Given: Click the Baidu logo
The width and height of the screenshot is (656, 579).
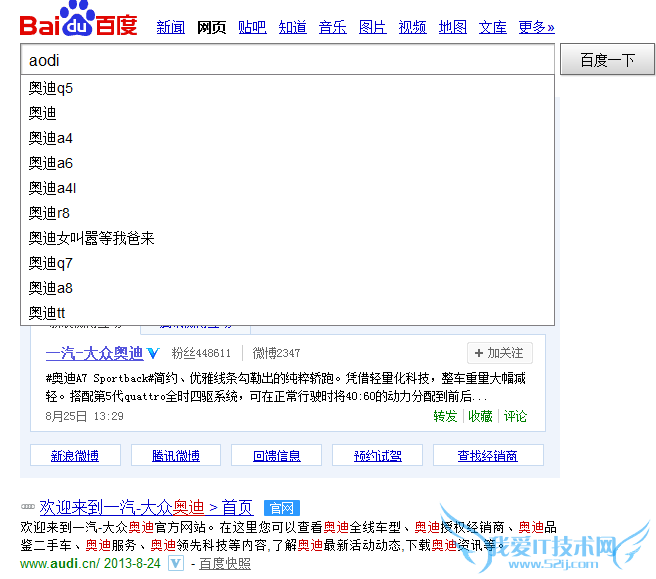Looking at the screenshot, I should [x=79, y=19].
